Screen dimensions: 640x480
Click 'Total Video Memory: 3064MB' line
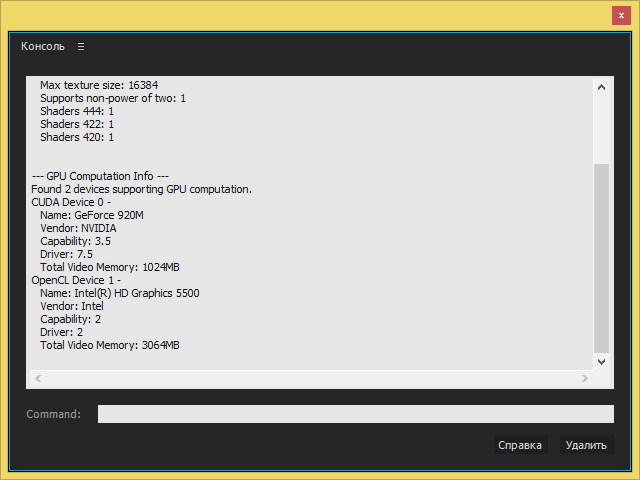pyautogui.click(x=110, y=345)
